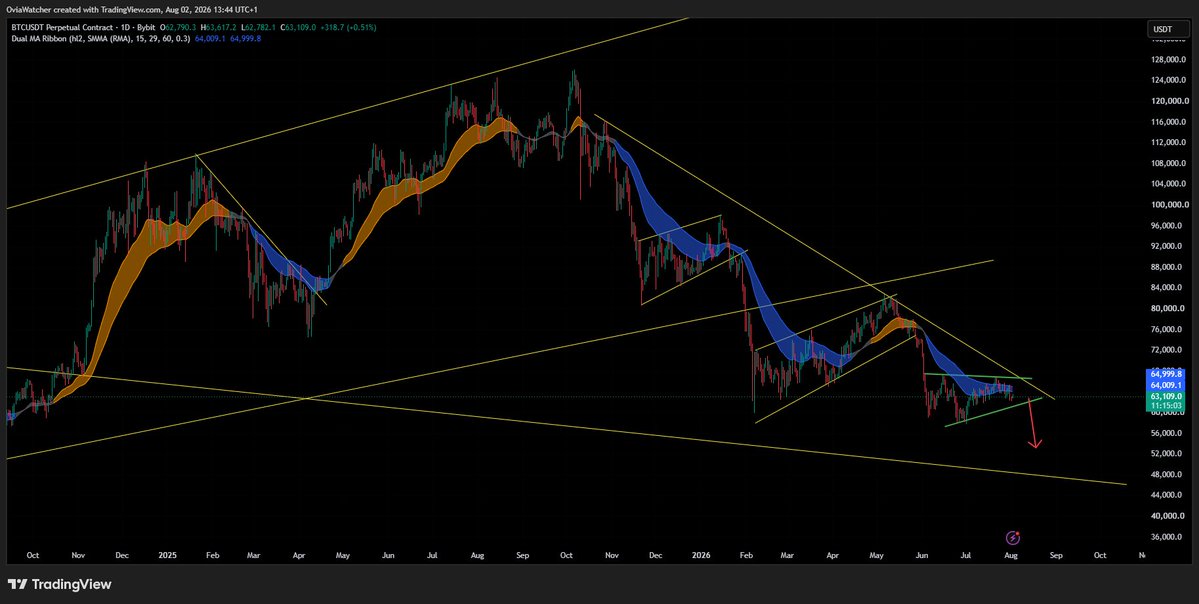The width and height of the screenshot is (1199, 604).
Task: Click the 11:15:03 bar countdown label
Action: pyautogui.click(x=1167, y=406)
